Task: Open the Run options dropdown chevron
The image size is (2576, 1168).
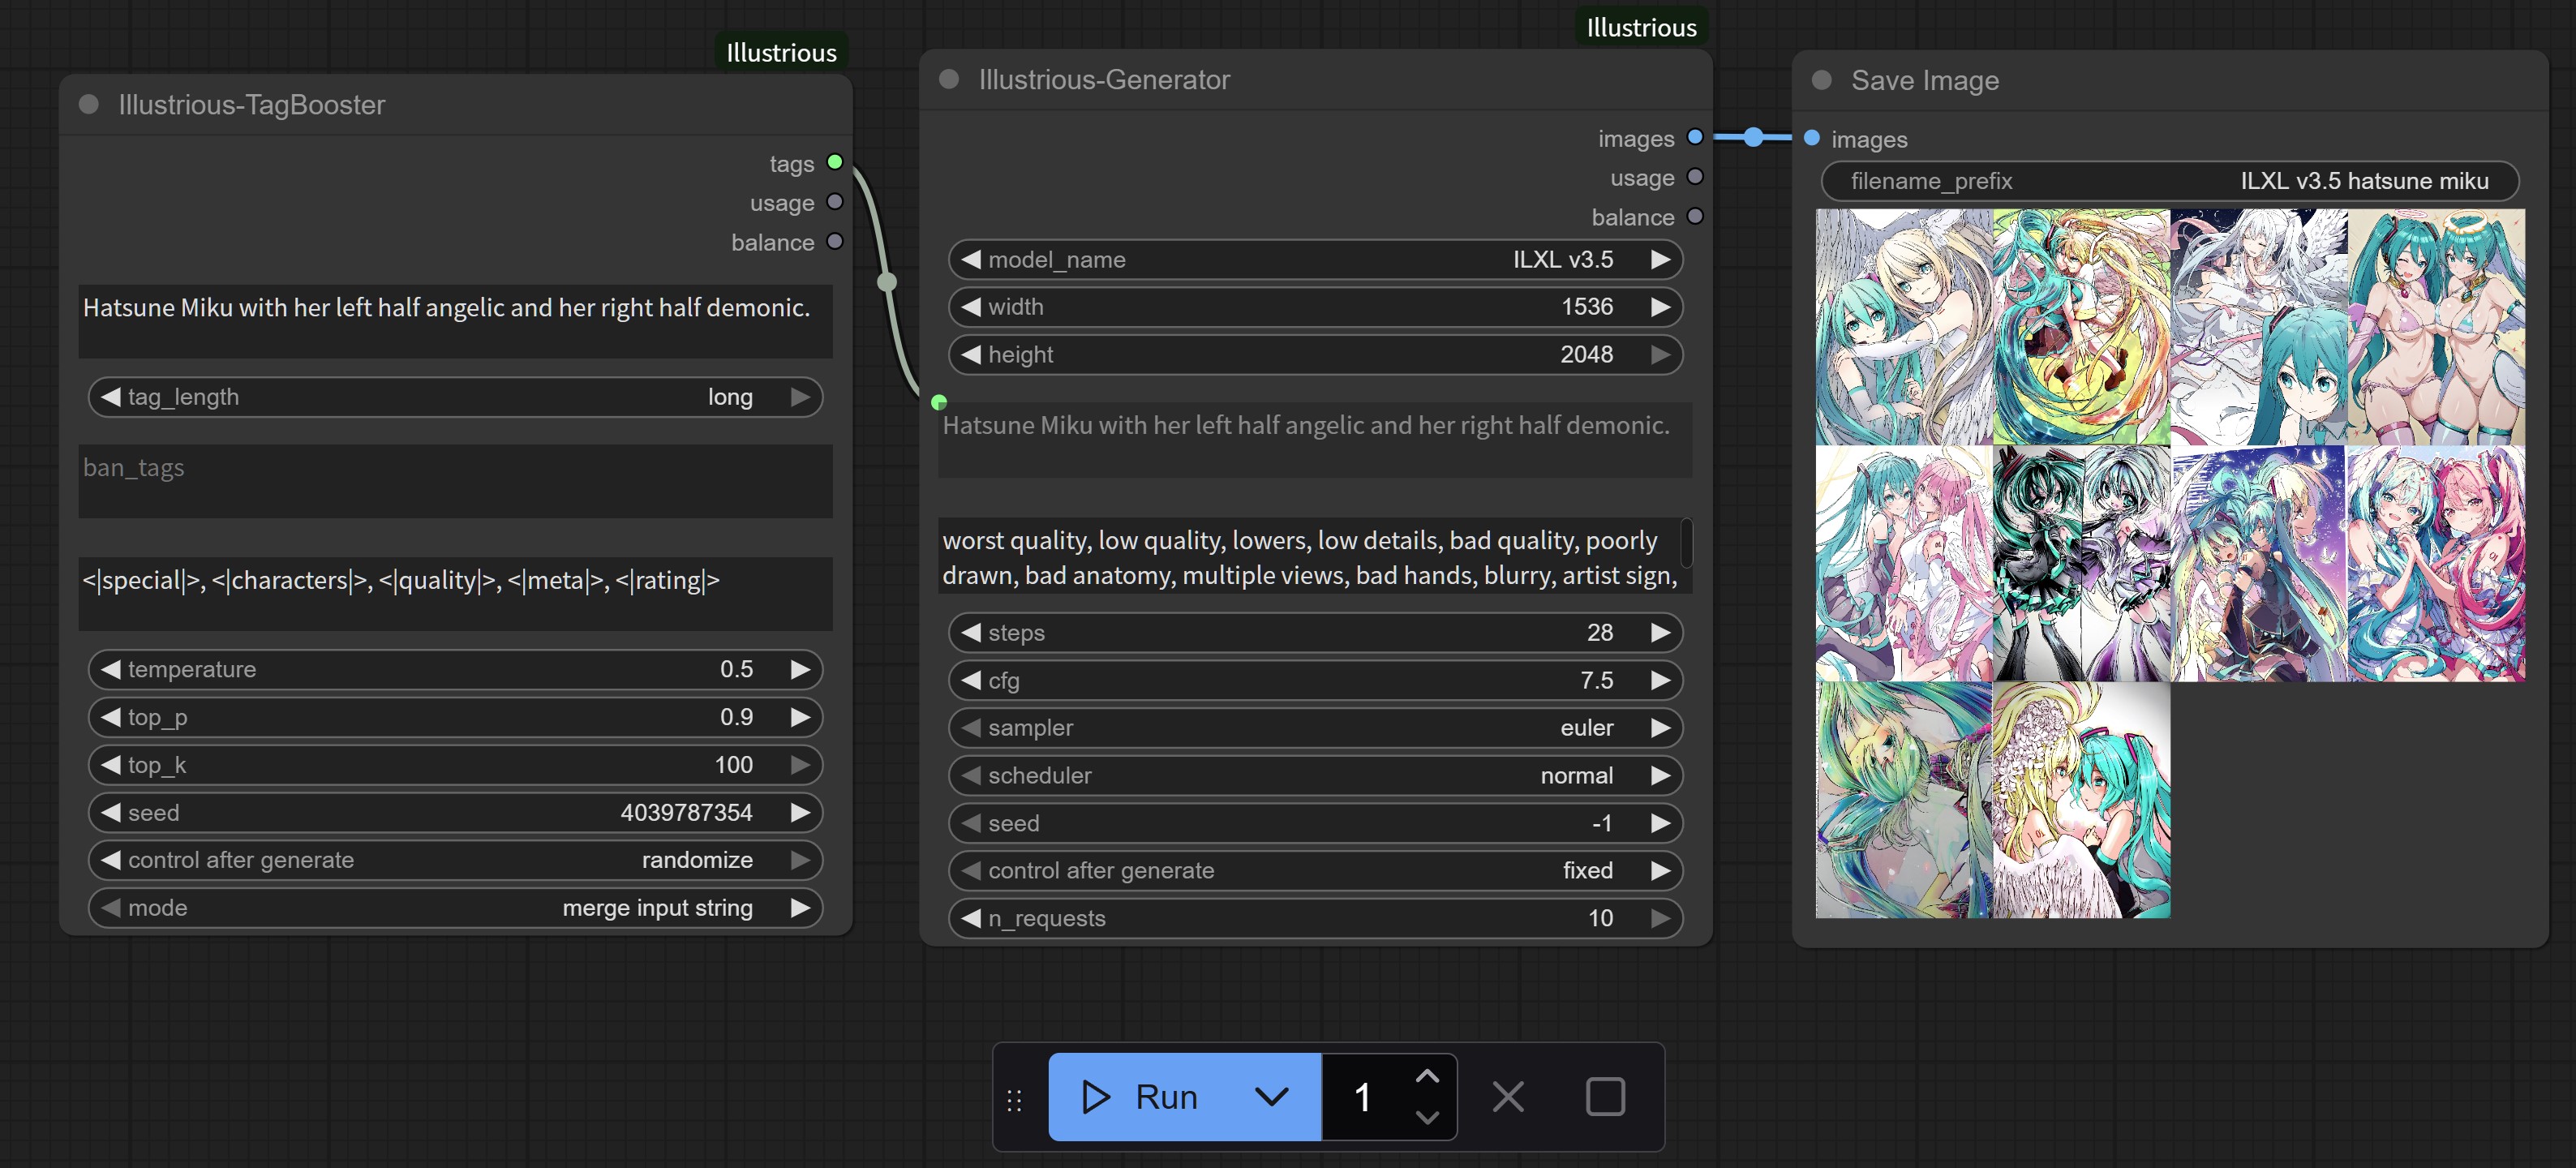Action: [x=1271, y=1097]
